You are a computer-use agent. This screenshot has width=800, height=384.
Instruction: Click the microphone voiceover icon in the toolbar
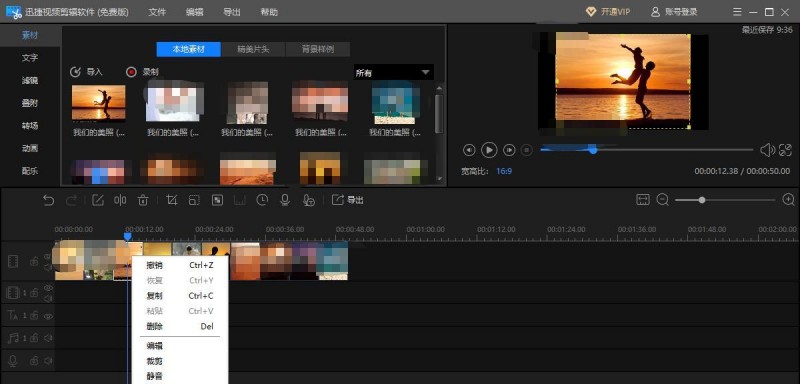click(x=285, y=200)
